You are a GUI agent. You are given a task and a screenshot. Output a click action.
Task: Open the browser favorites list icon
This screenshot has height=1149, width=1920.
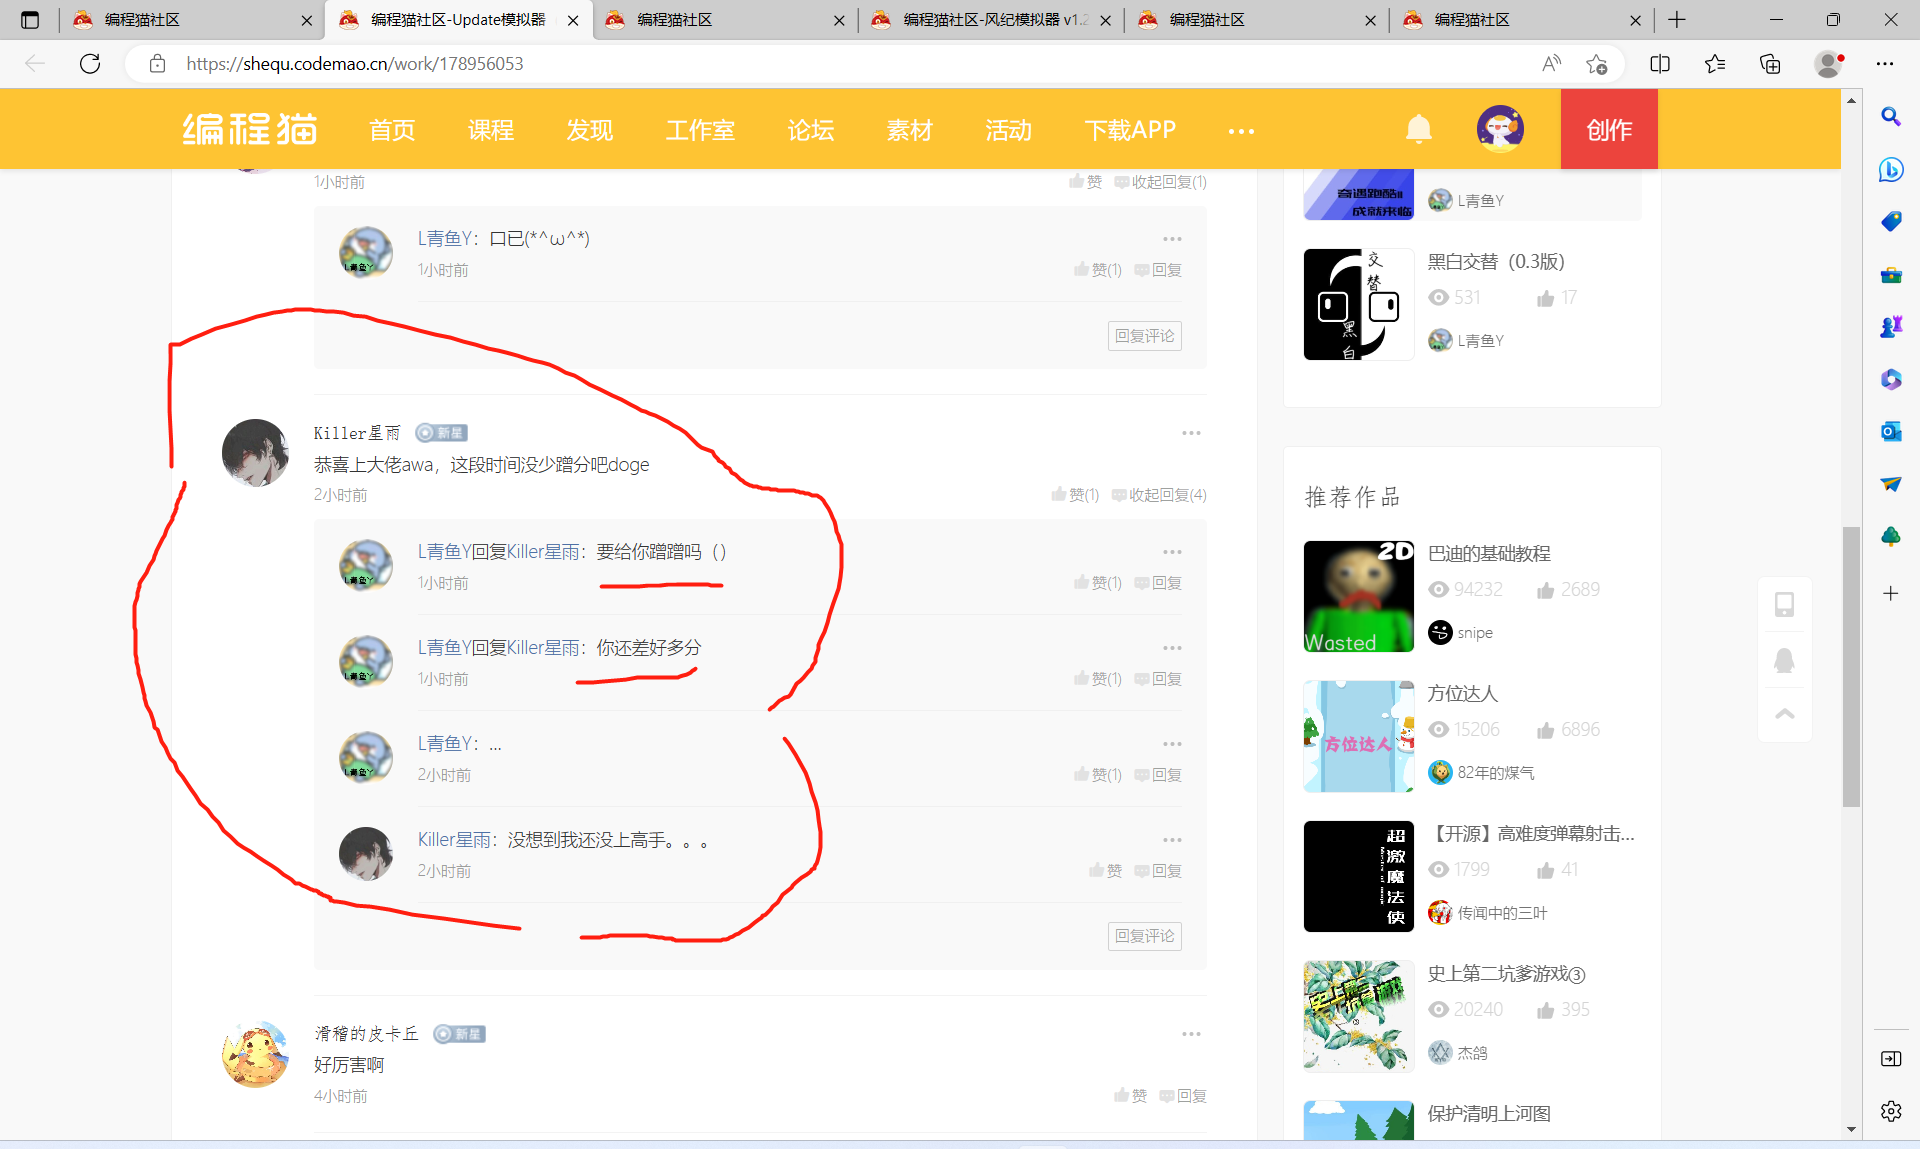1715,64
